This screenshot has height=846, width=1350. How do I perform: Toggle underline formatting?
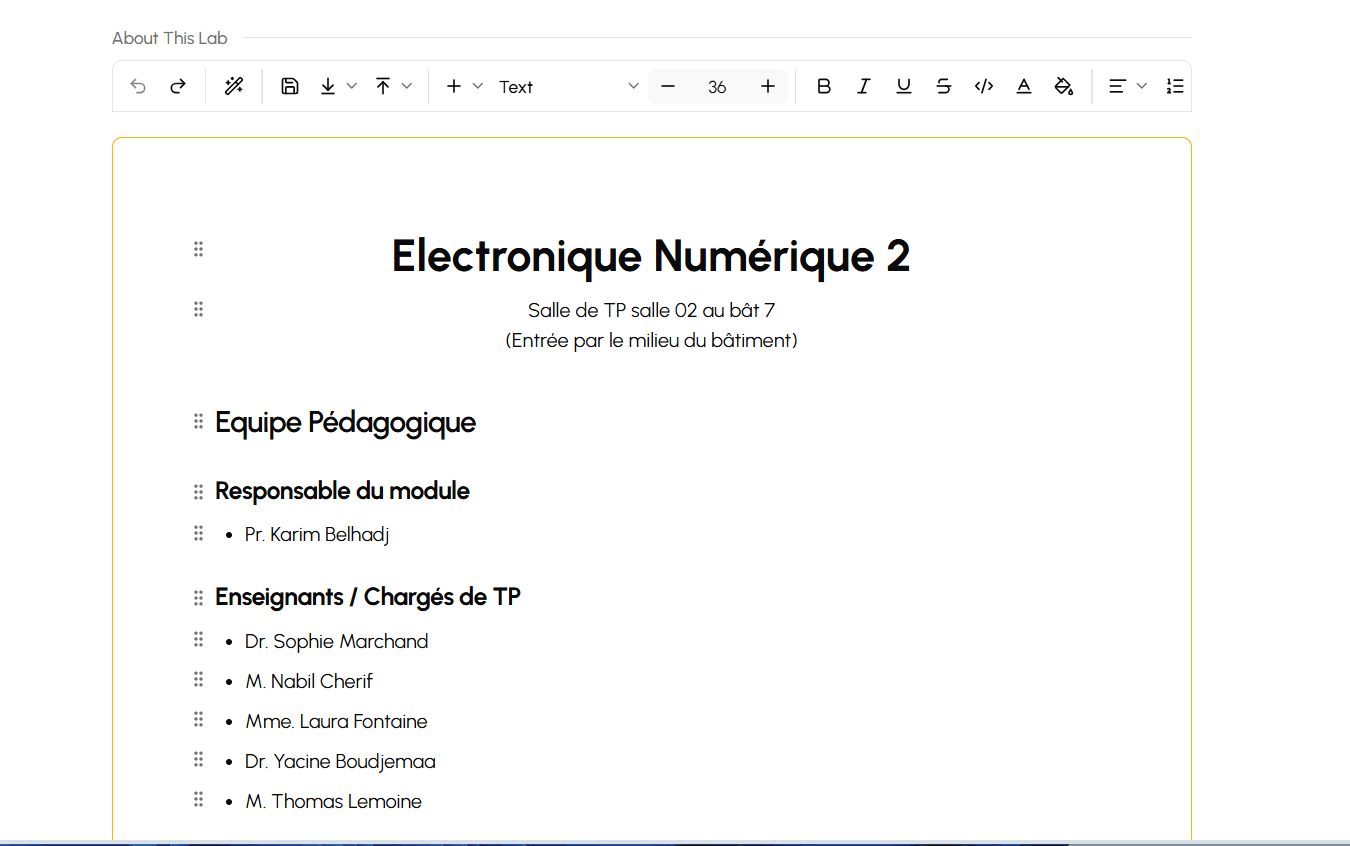pos(904,87)
